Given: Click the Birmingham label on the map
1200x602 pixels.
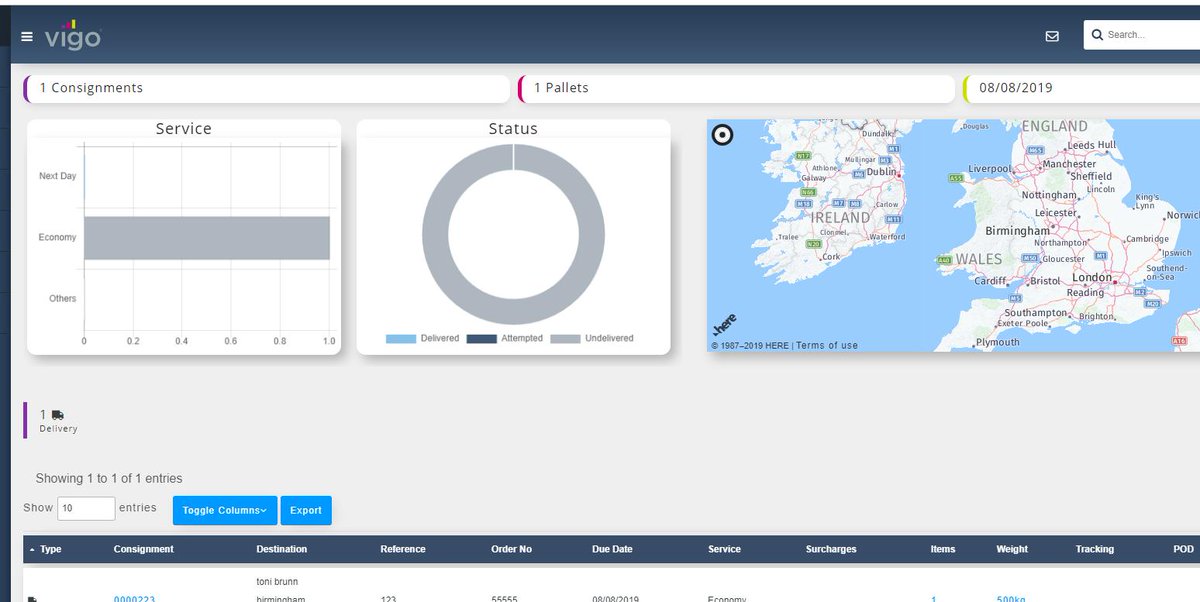Looking at the screenshot, I should click(1018, 231).
